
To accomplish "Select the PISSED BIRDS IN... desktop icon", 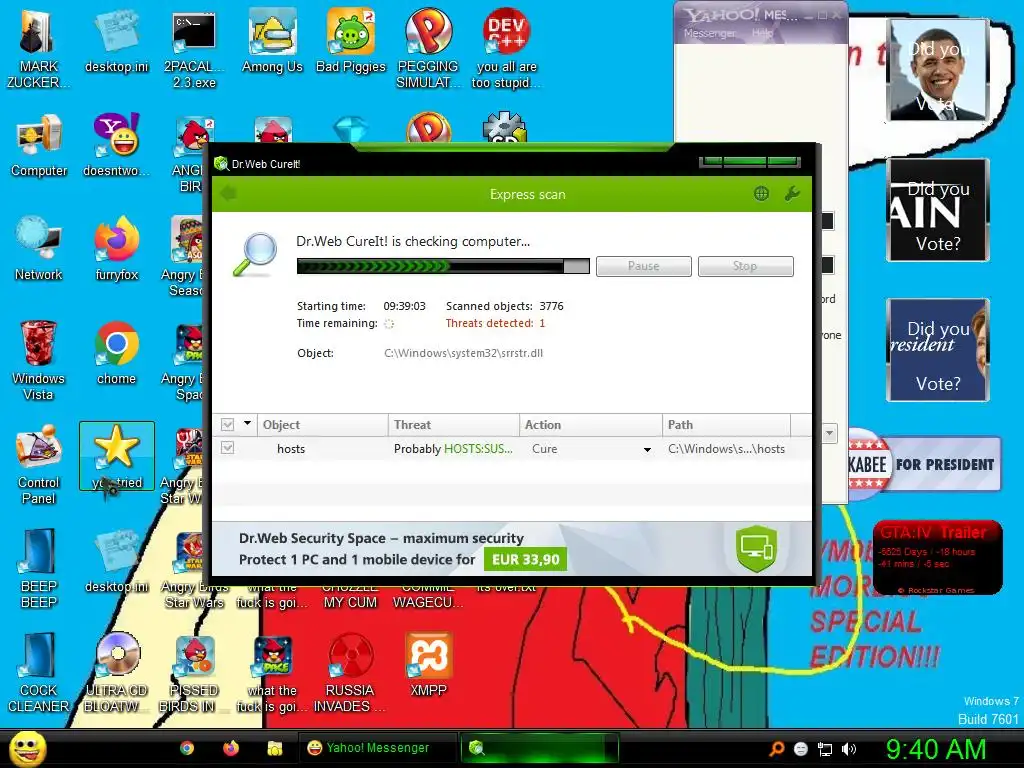I will [x=194, y=673].
